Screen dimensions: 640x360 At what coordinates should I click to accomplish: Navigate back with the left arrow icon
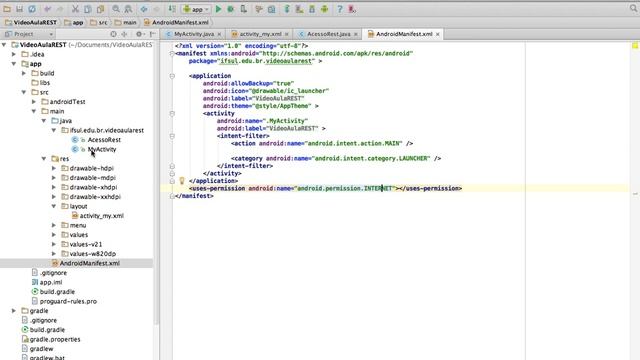(144, 9)
